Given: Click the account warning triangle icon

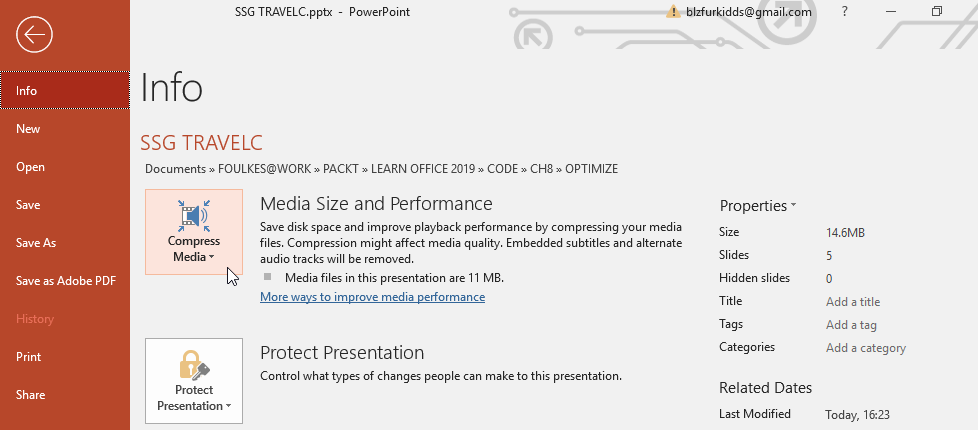Looking at the screenshot, I should point(673,12).
